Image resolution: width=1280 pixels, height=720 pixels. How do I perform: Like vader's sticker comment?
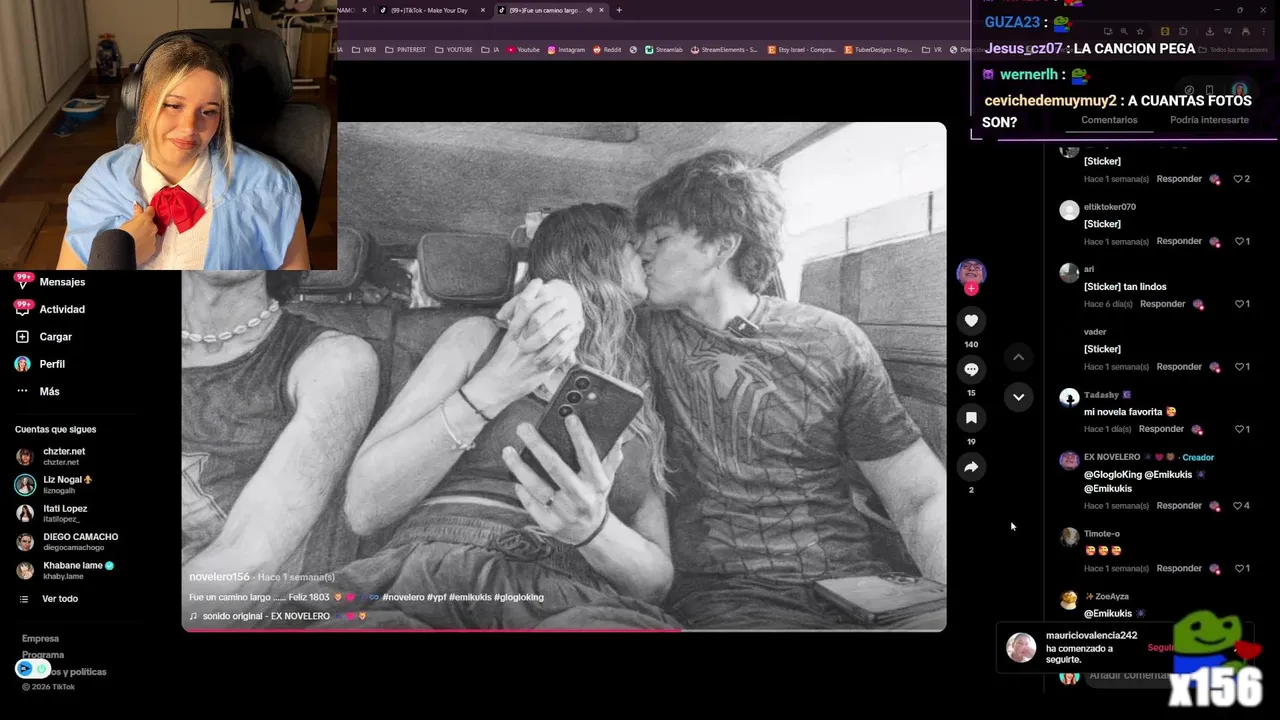click(1242, 367)
